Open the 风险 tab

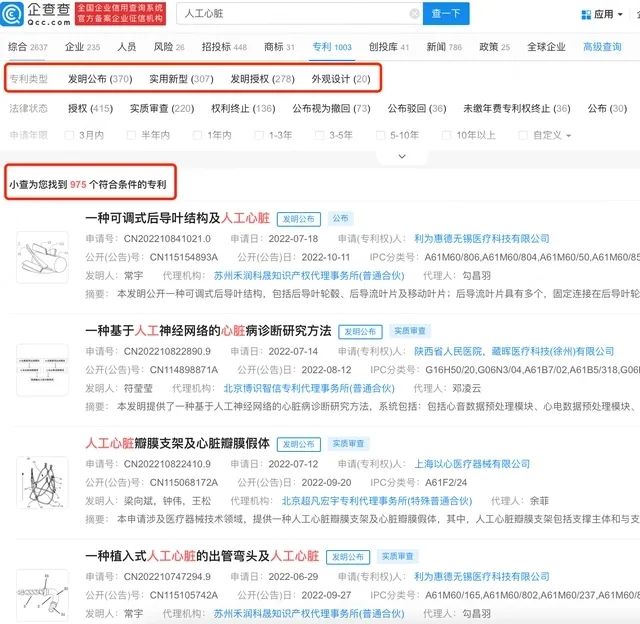169,47
